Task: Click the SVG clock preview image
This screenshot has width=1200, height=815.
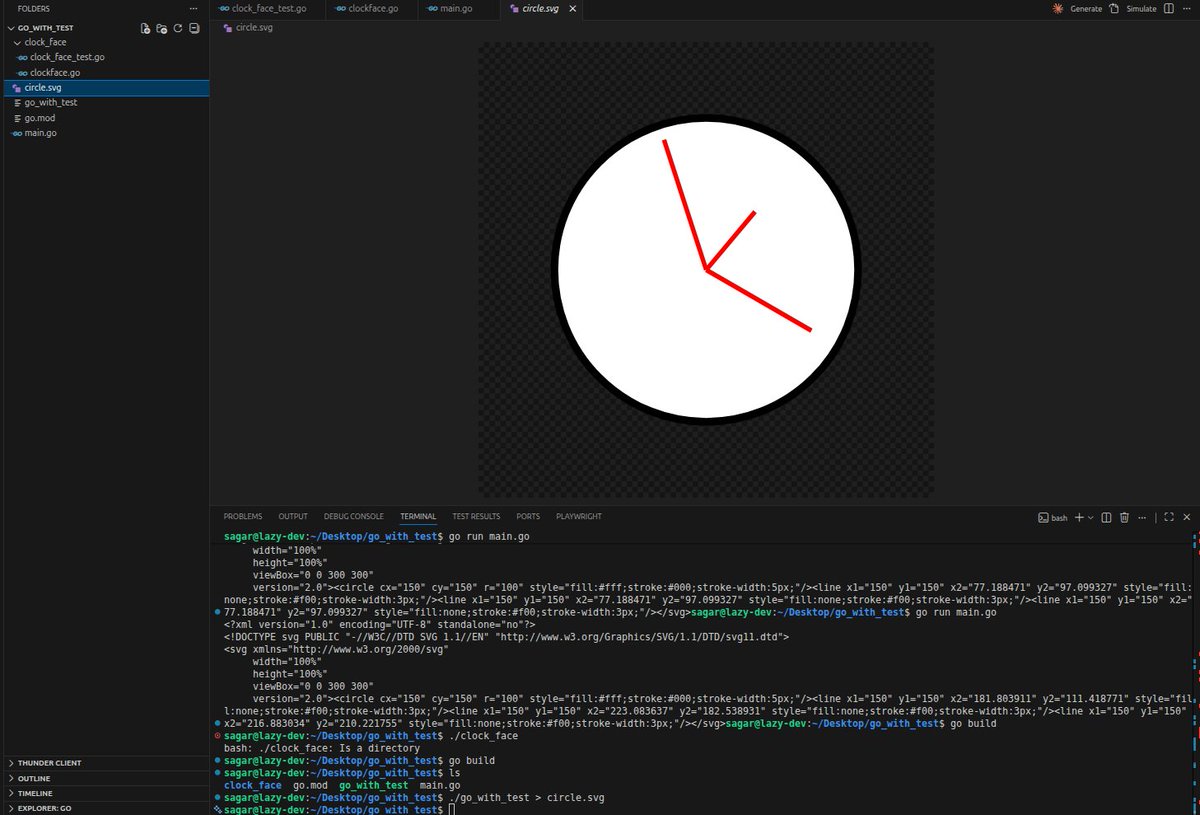Action: [x=706, y=269]
